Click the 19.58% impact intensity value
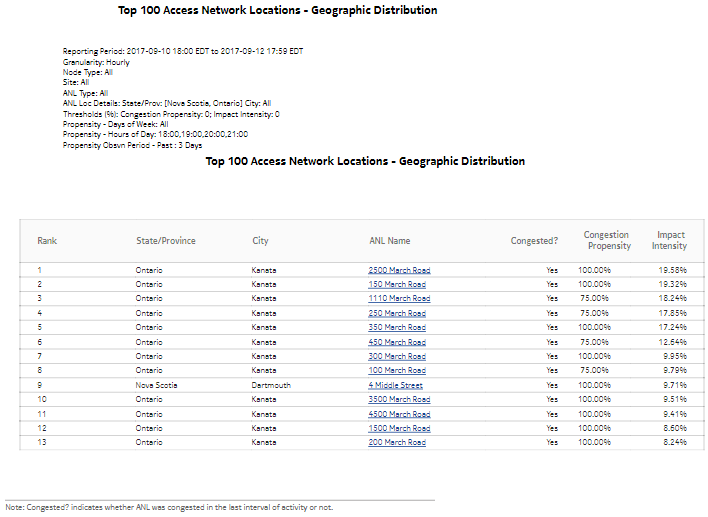This screenshot has width=708, height=517. click(x=672, y=270)
